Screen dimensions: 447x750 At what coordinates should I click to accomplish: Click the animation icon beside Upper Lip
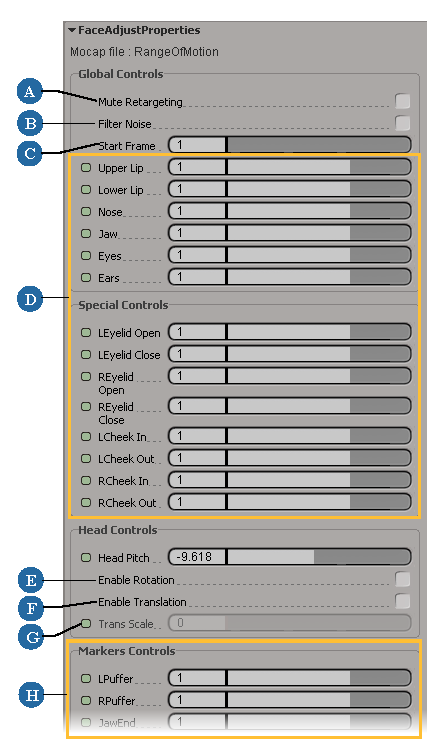pyautogui.click(x=86, y=168)
